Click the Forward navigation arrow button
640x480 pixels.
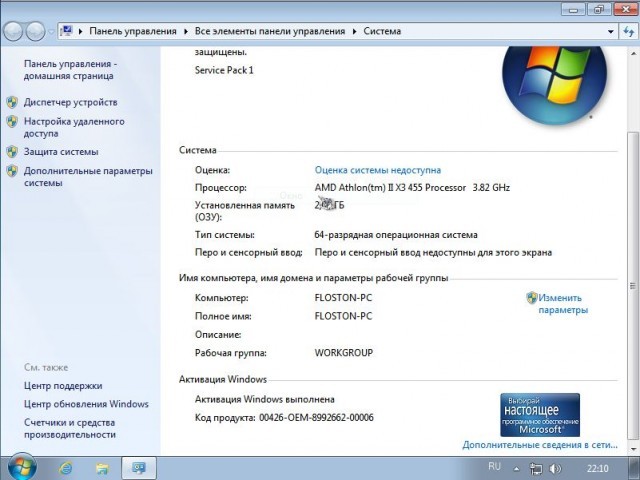35,31
